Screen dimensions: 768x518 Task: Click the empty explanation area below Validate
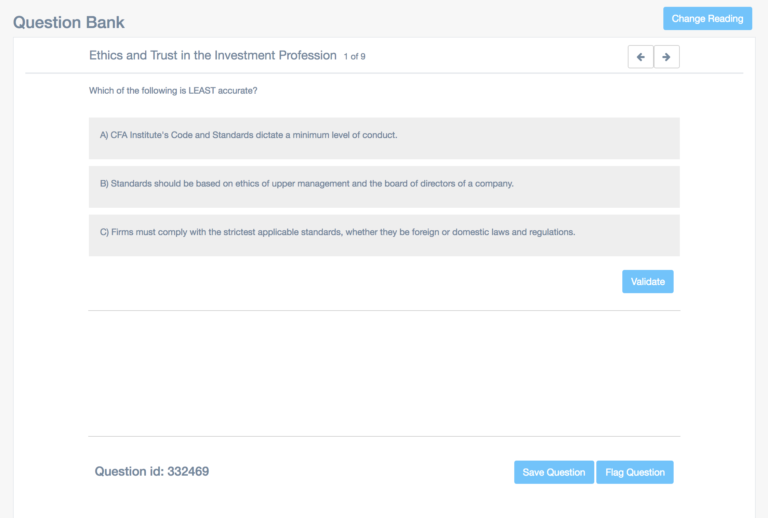tap(384, 373)
